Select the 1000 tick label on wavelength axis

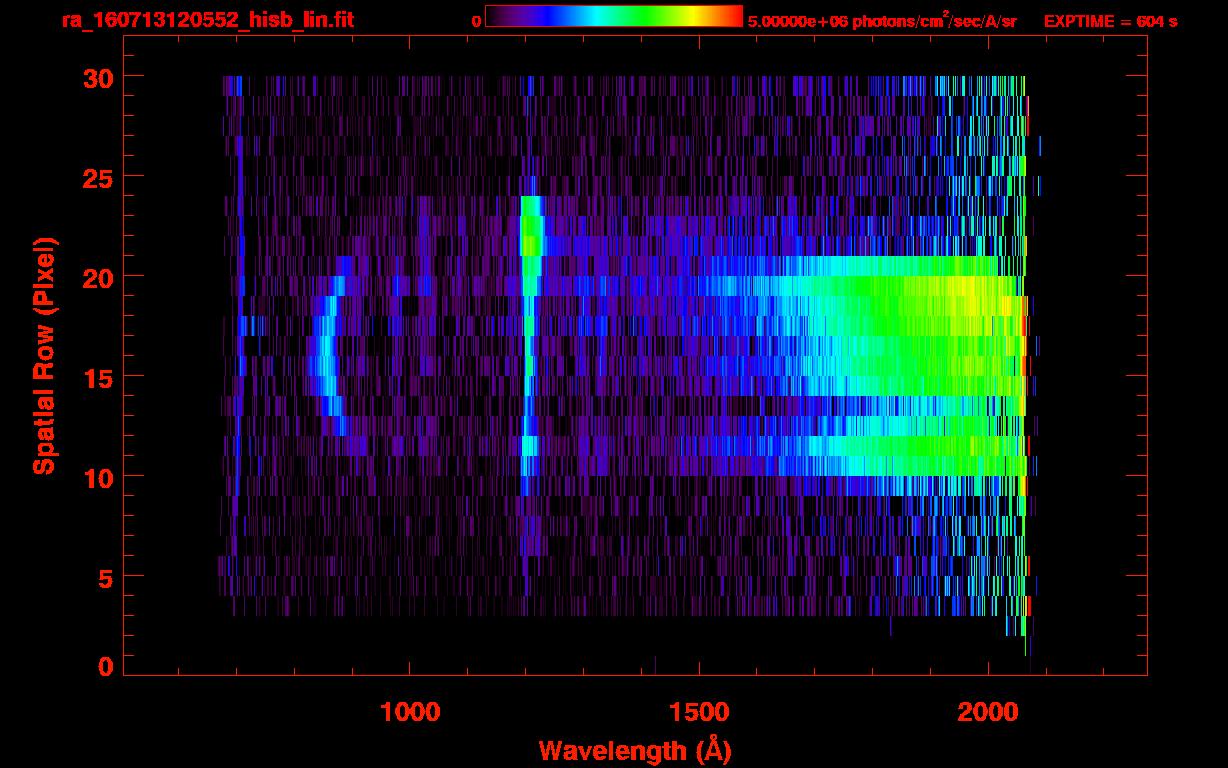click(410, 711)
